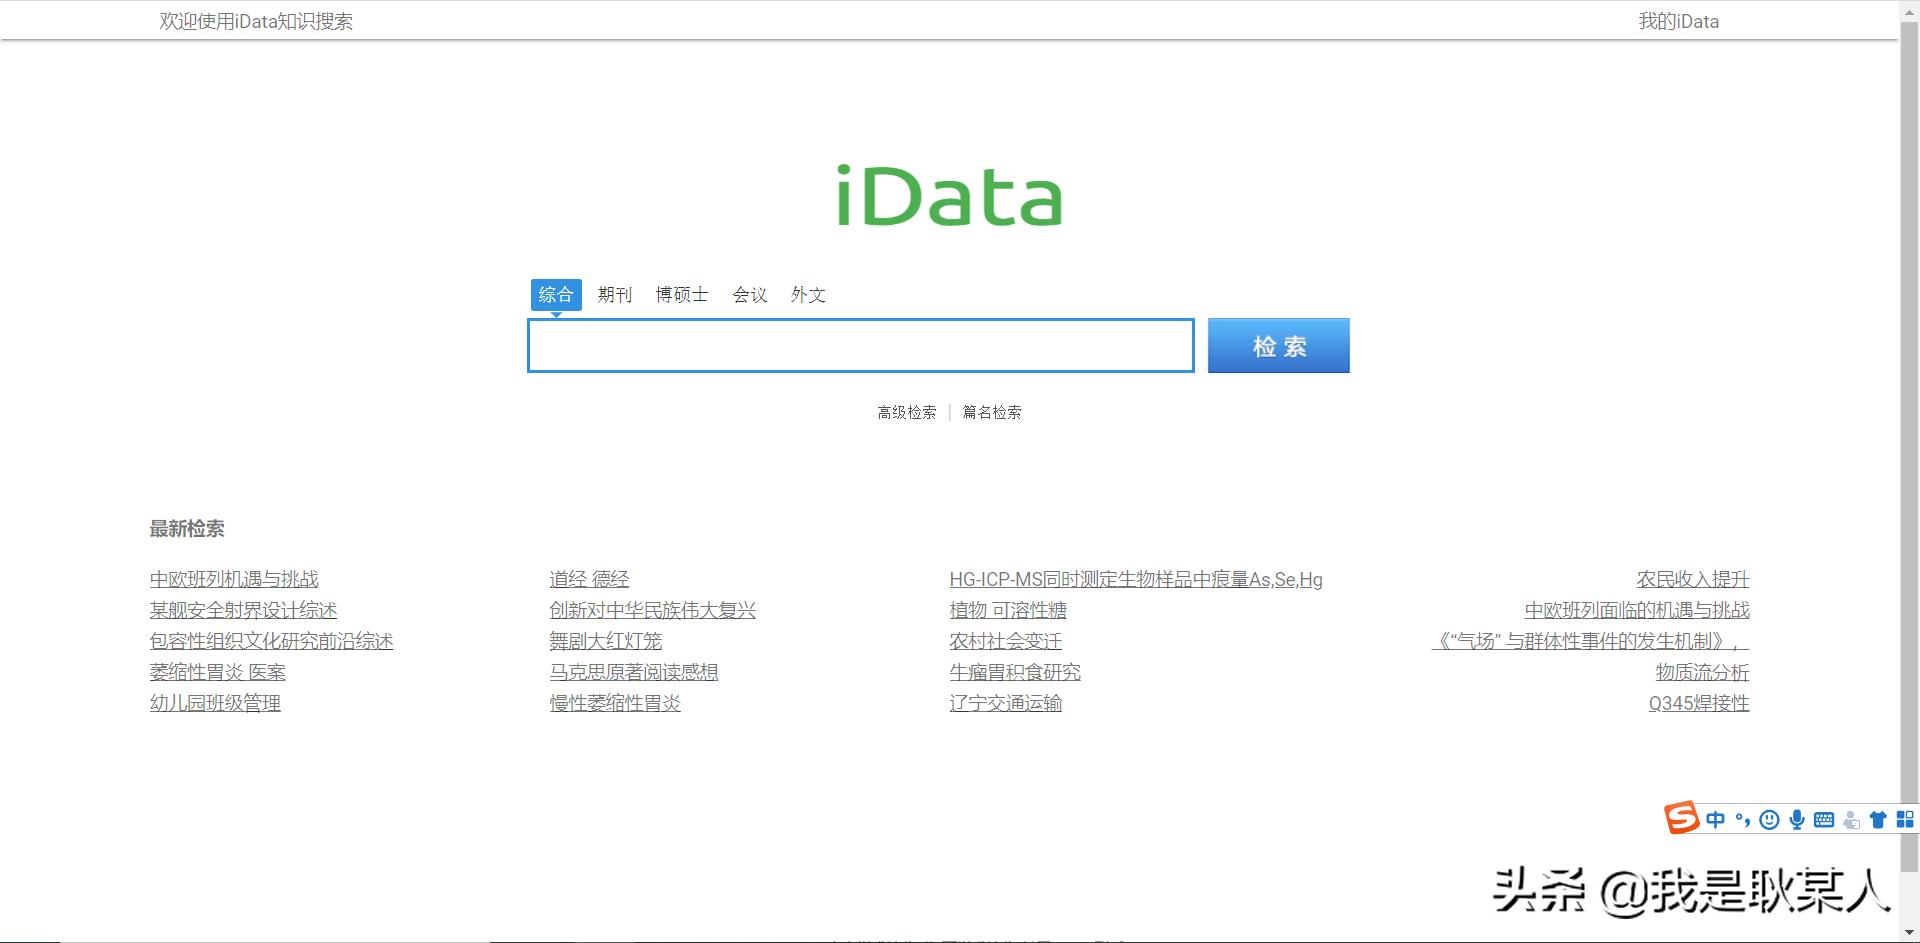Viewport: 1920px width, 943px height.
Task: Open recent search 物质流分析
Action: tap(1702, 672)
